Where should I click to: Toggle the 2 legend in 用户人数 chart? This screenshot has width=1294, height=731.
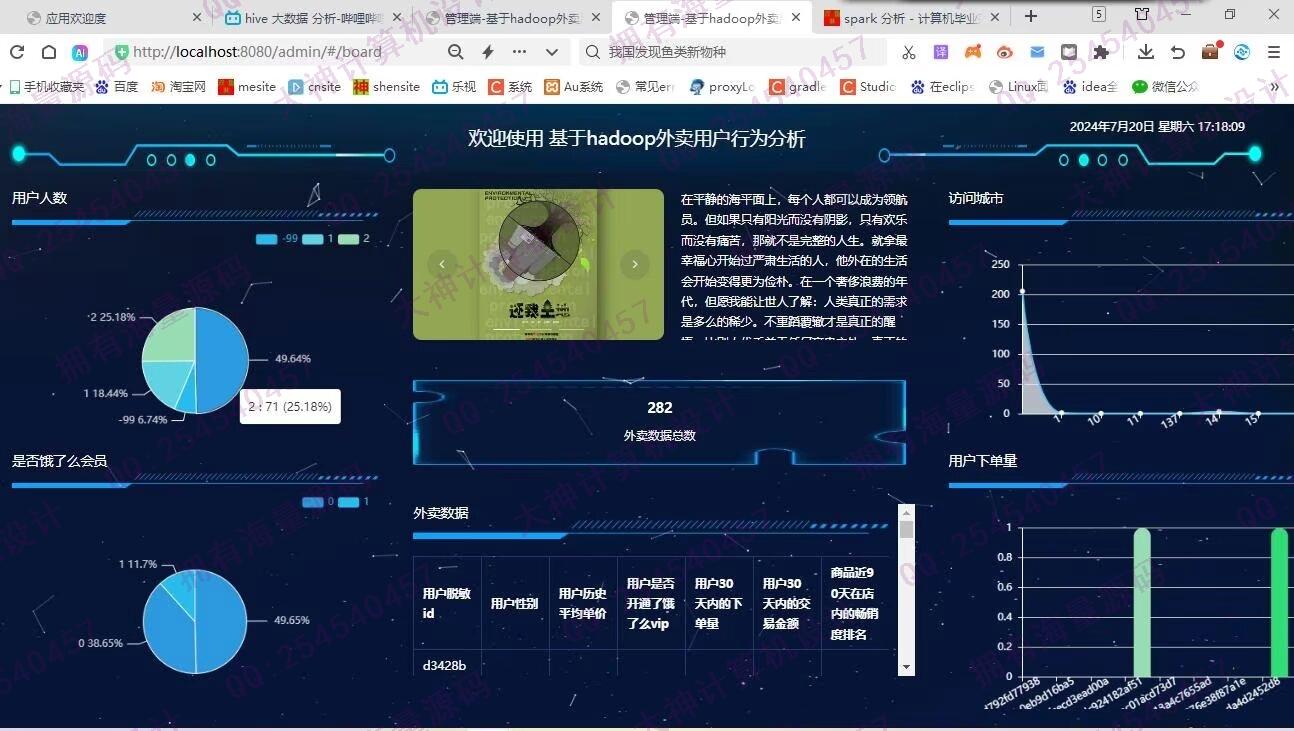(x=354, y=239)
